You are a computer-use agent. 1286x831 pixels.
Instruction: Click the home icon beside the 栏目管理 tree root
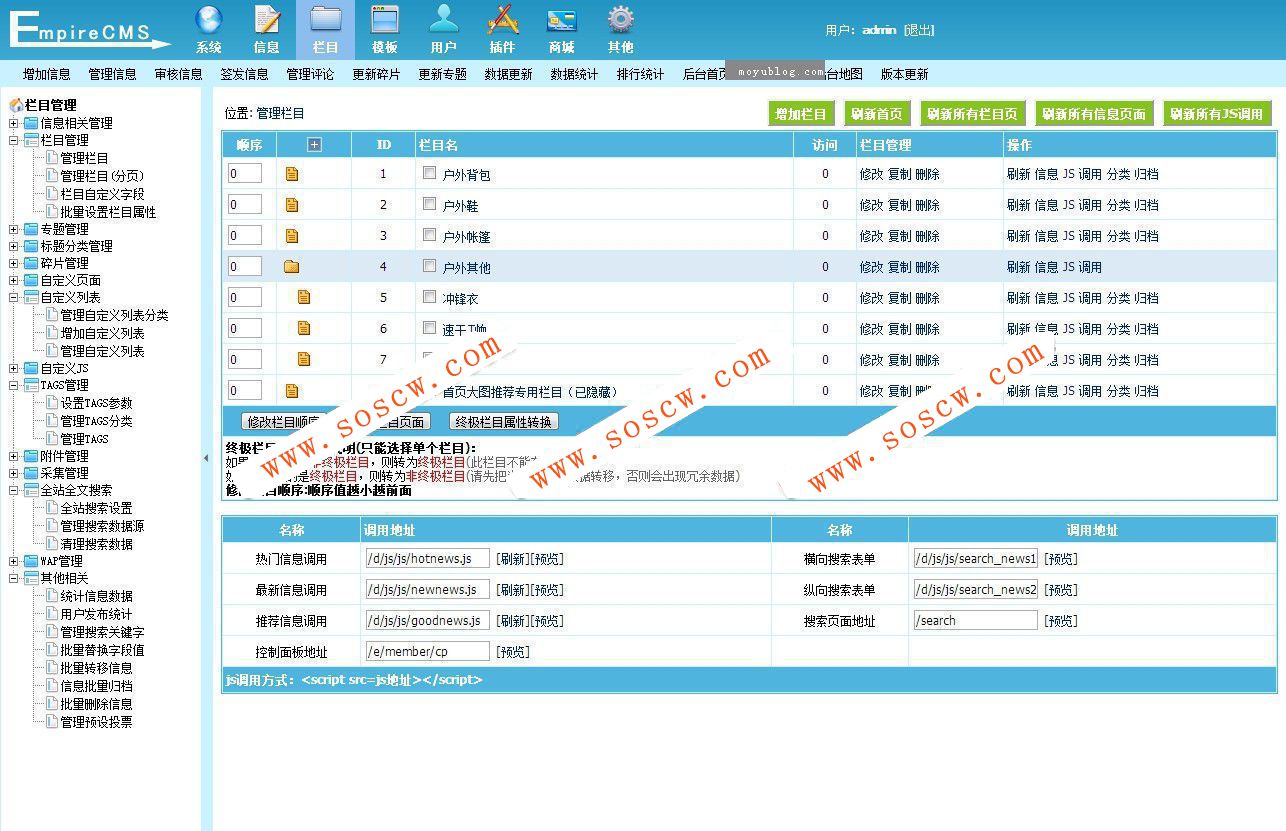pos(16,105)
